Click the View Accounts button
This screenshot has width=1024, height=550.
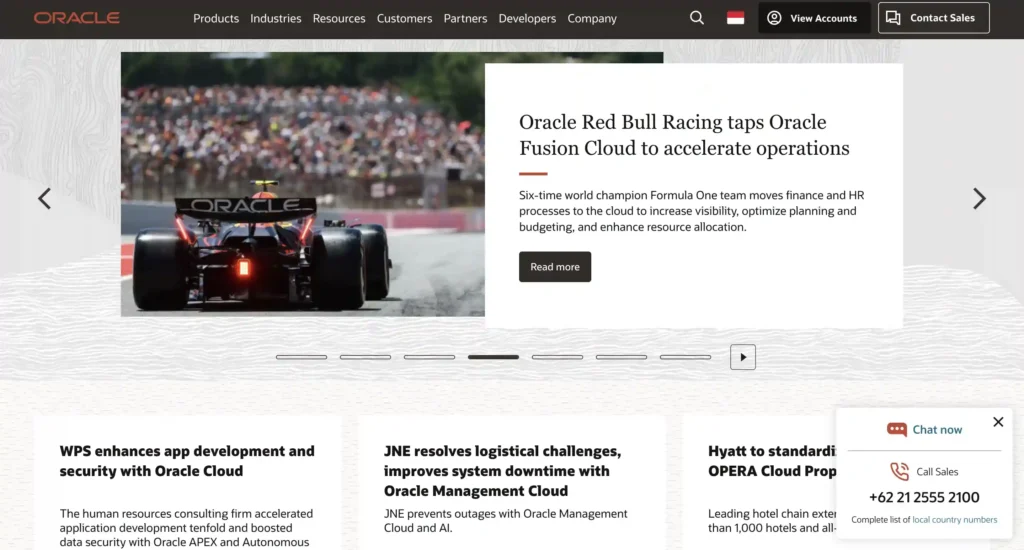coord(814,18)
